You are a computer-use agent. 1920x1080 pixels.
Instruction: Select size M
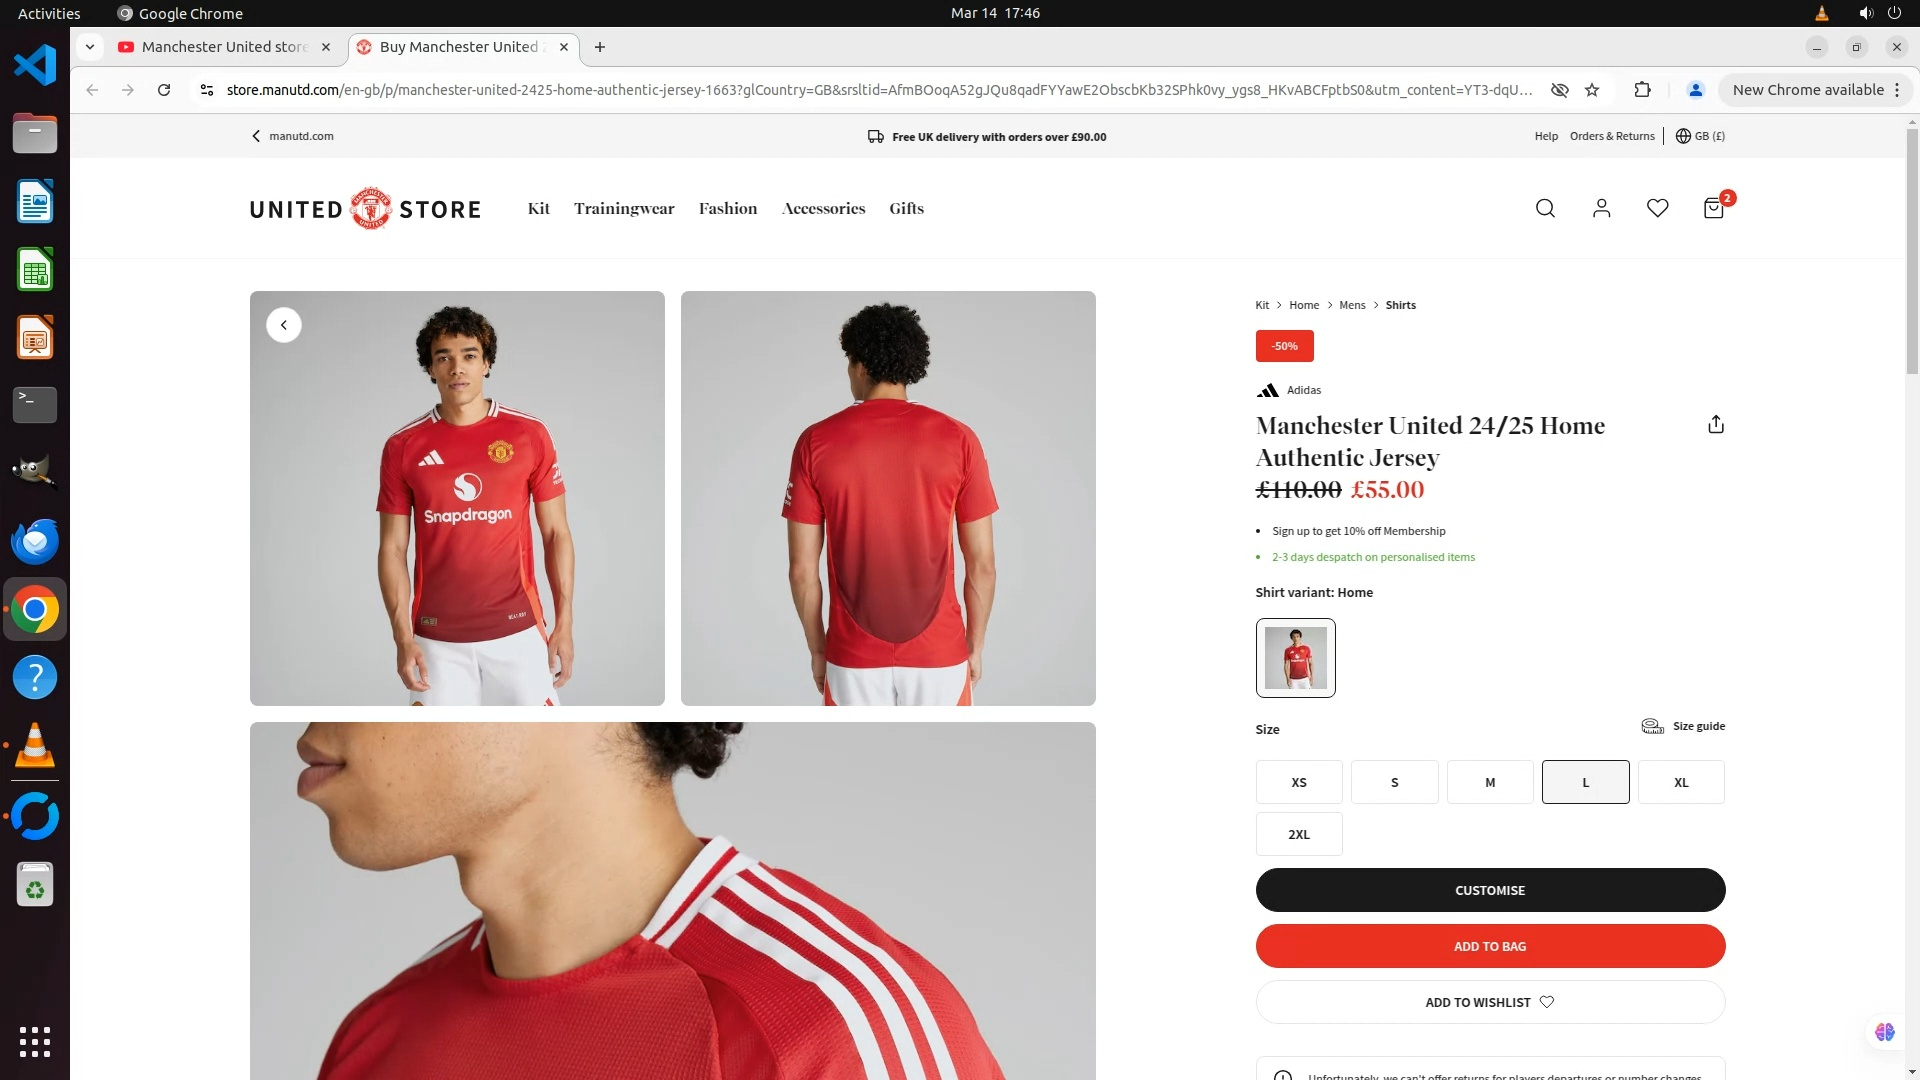point(1490,782)
